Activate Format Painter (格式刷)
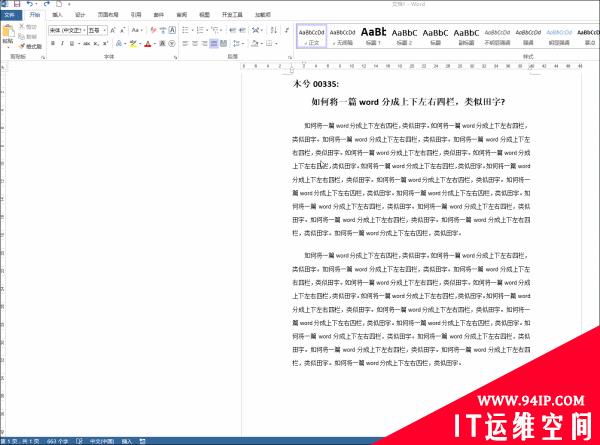This screenshot has width=600, height=445. (31, 46)
